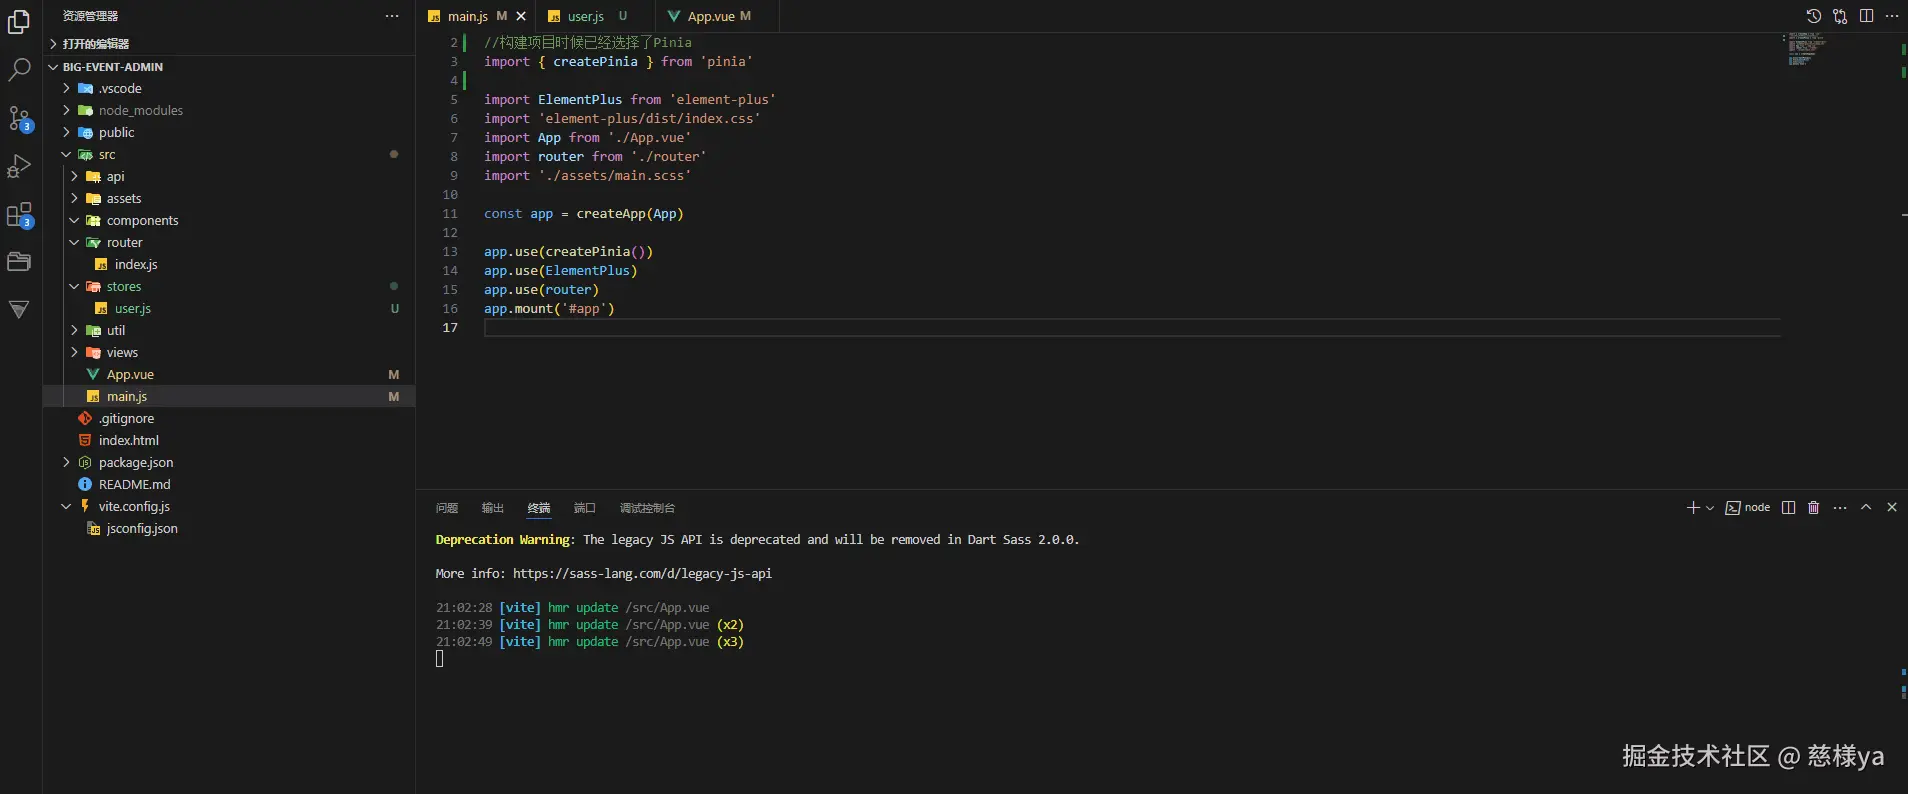Split the terminal panel
Screen dimensions: 1908x794
point(1789,508)
